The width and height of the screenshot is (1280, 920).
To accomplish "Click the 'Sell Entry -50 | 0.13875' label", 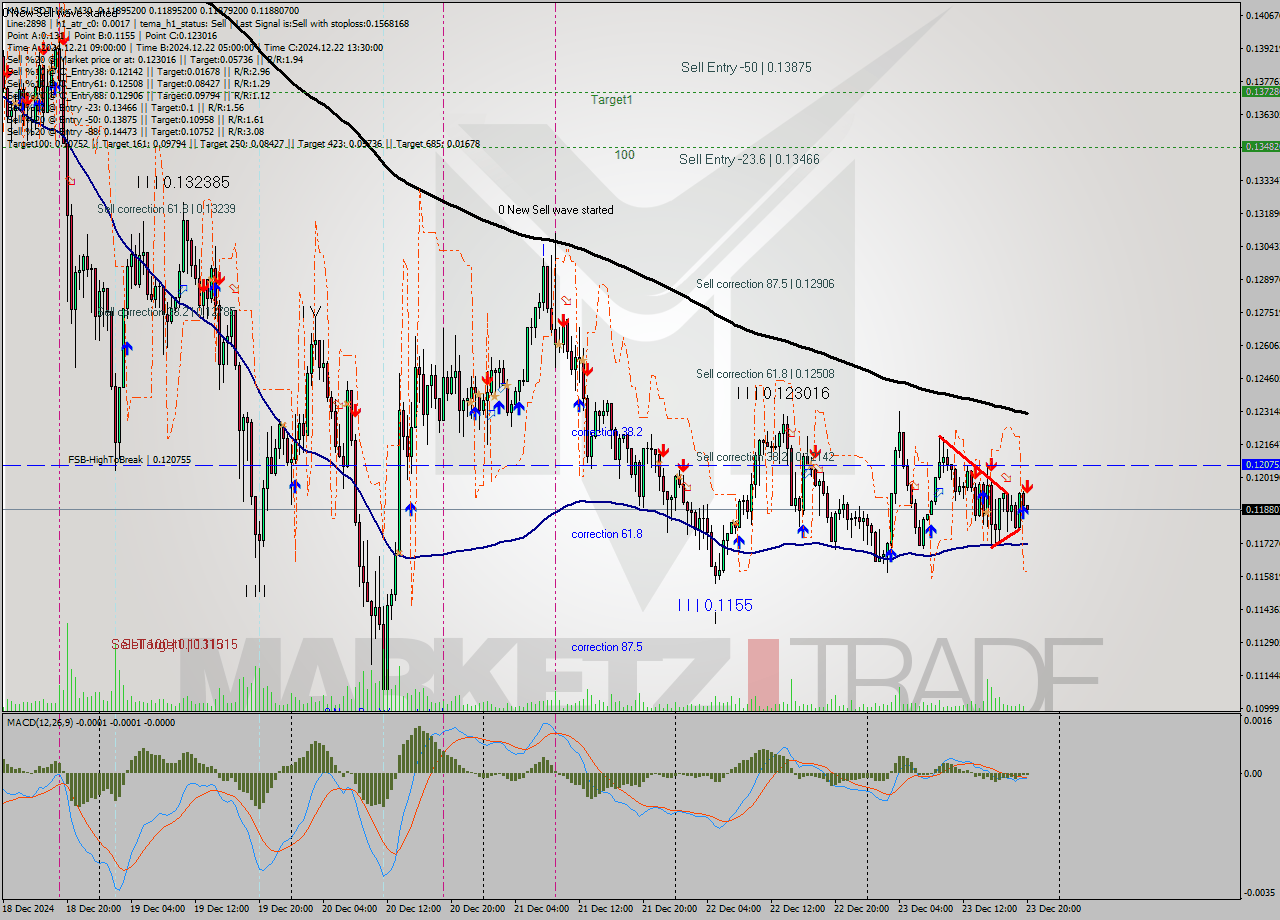I will pos(746,67).
